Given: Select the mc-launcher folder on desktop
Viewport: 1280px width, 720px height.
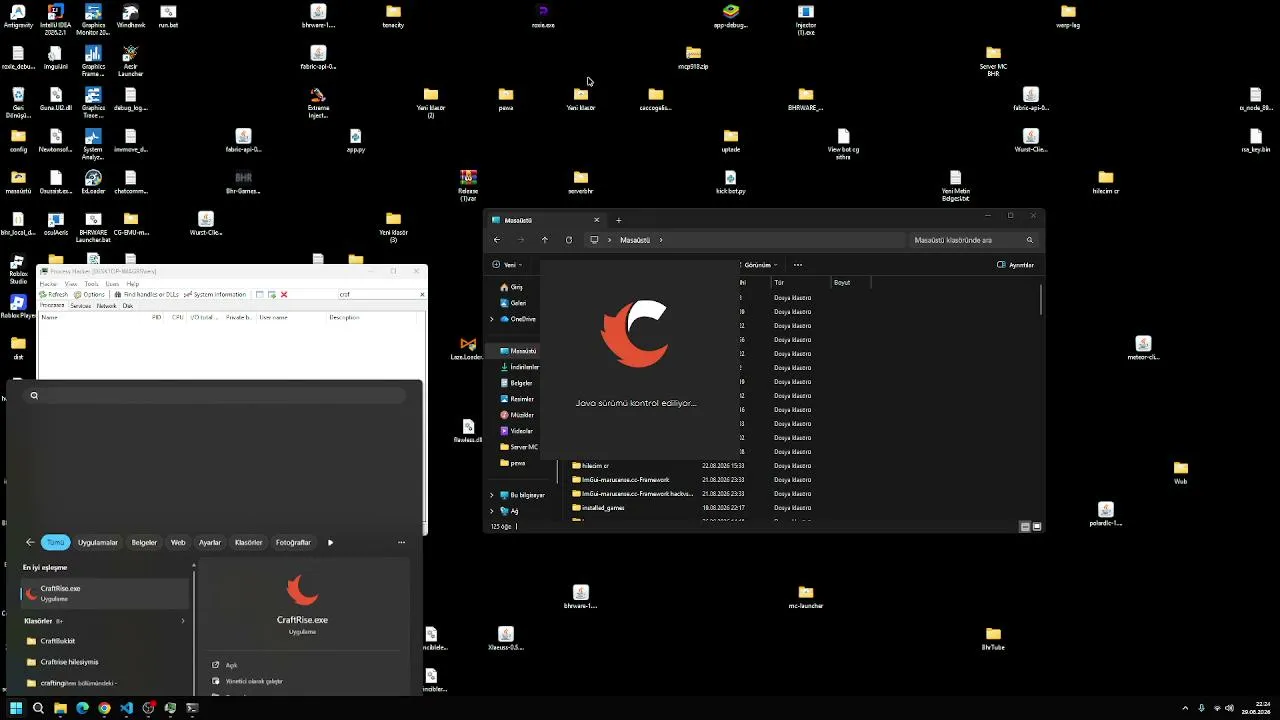Looking at the screenshot, I should click(806, 597).
